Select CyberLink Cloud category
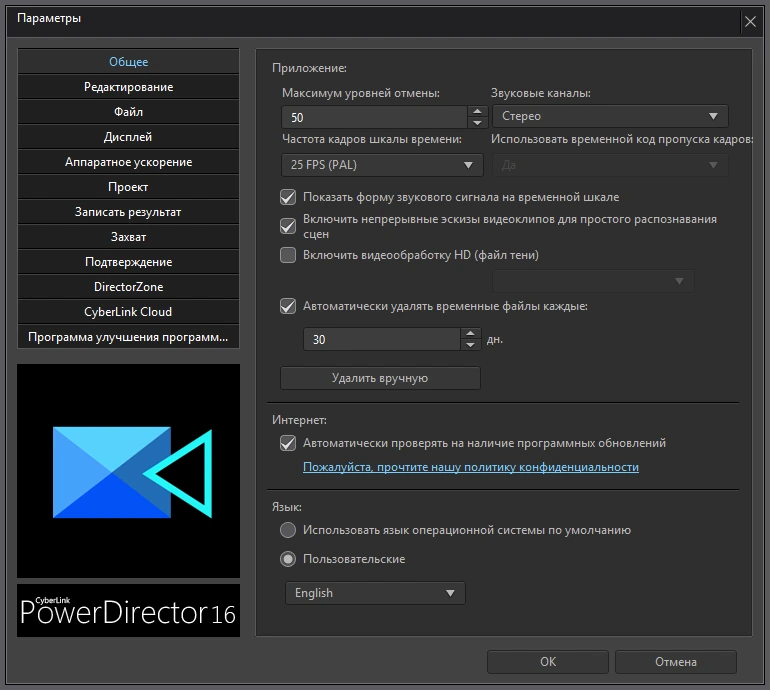The width and height of the screenshot is (770, 690). (x=128, y=312)
